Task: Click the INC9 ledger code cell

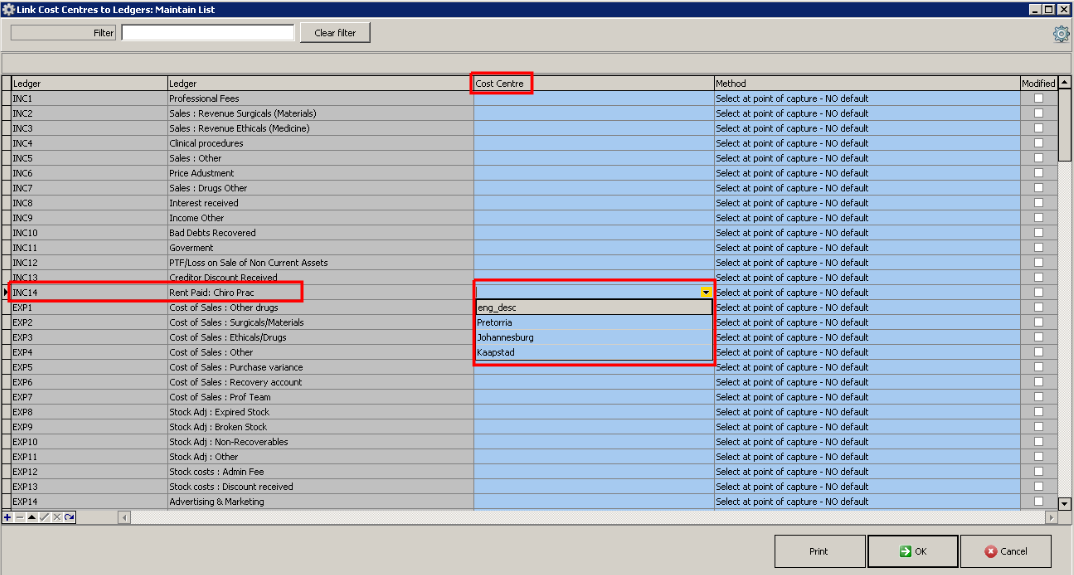Action: pos(89,218)
